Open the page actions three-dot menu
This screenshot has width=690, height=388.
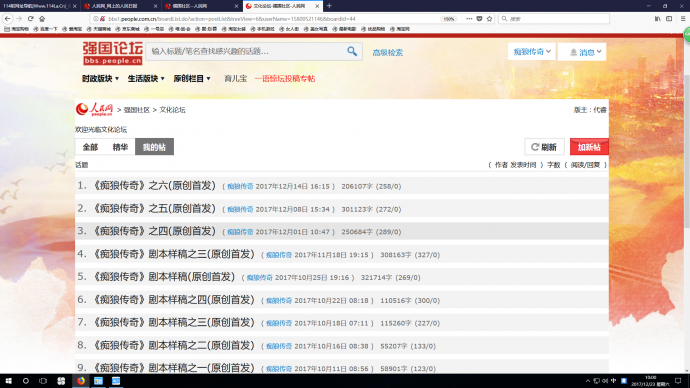[469, 18]
